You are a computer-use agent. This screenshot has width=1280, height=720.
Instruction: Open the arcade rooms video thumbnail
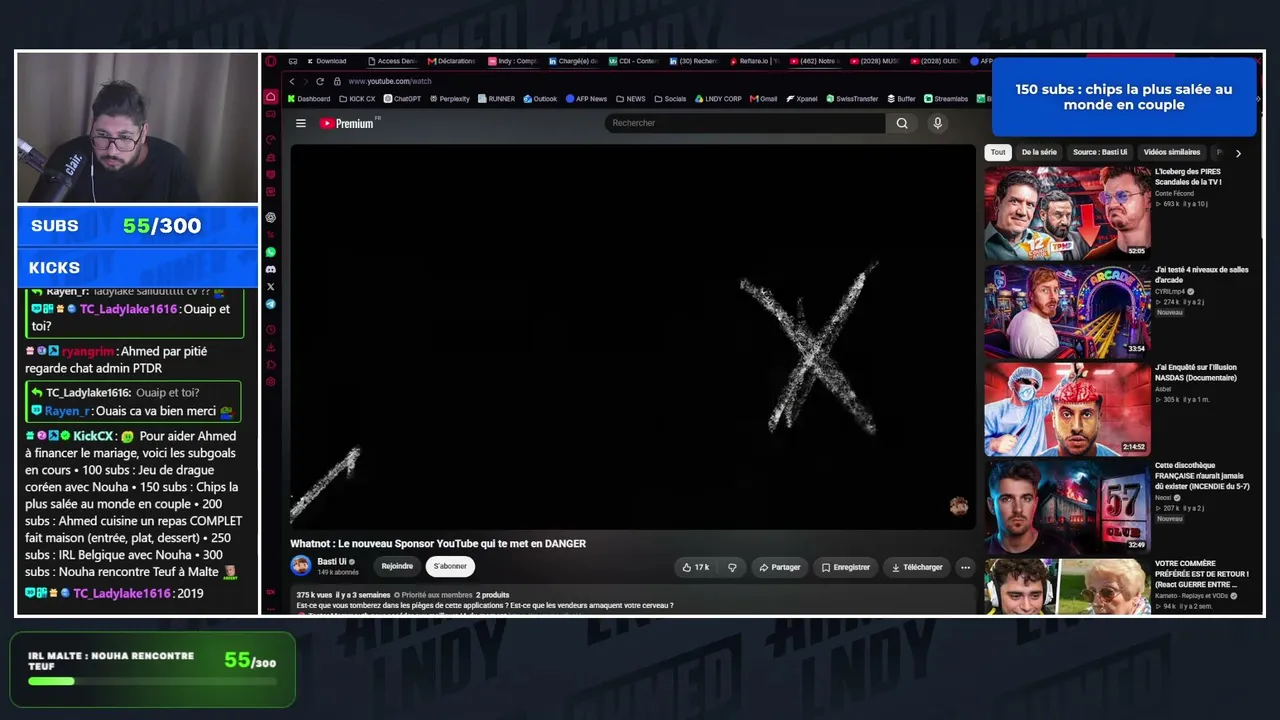coord(1068,311)
